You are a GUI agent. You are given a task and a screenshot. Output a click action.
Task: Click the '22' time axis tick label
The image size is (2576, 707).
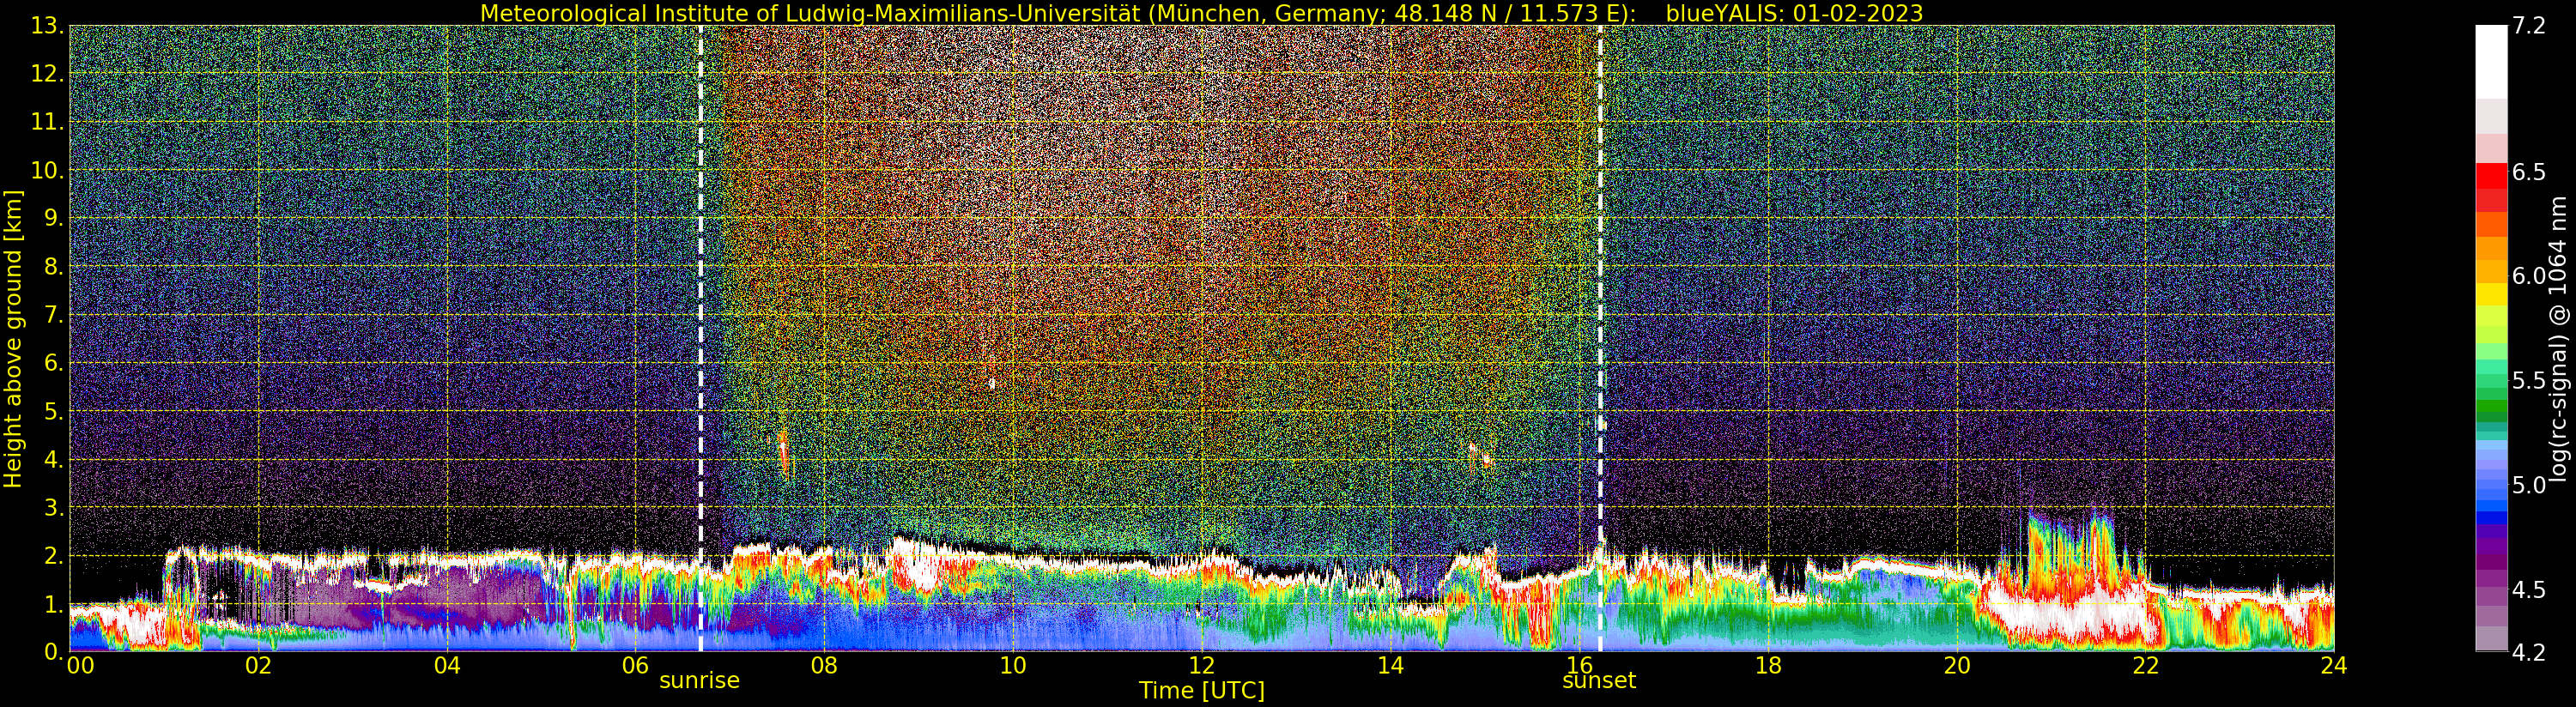point(2145,665)
